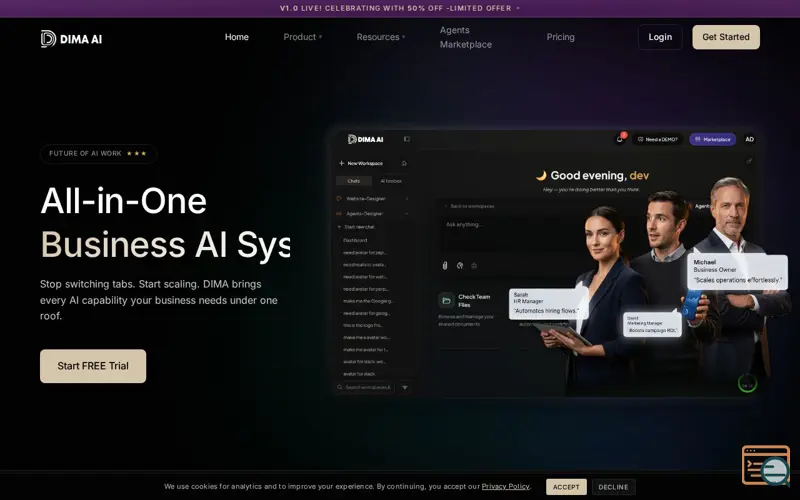Open the Pricing page from the navigation

tap(560, 37)
